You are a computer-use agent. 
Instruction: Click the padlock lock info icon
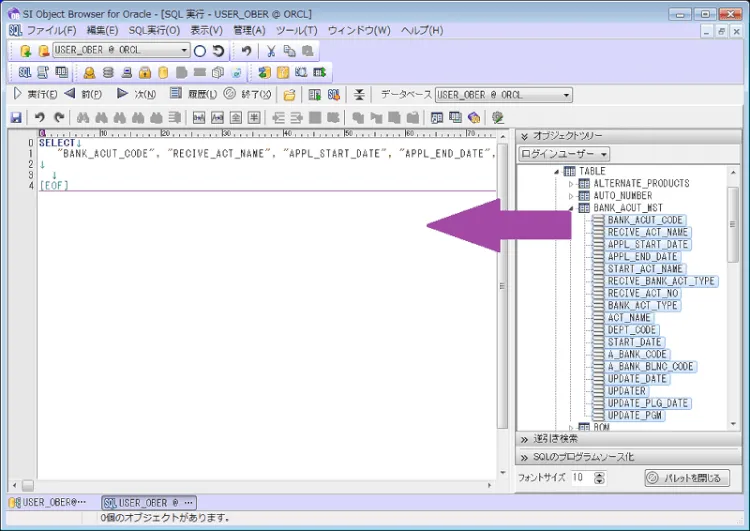pos(144,73)
